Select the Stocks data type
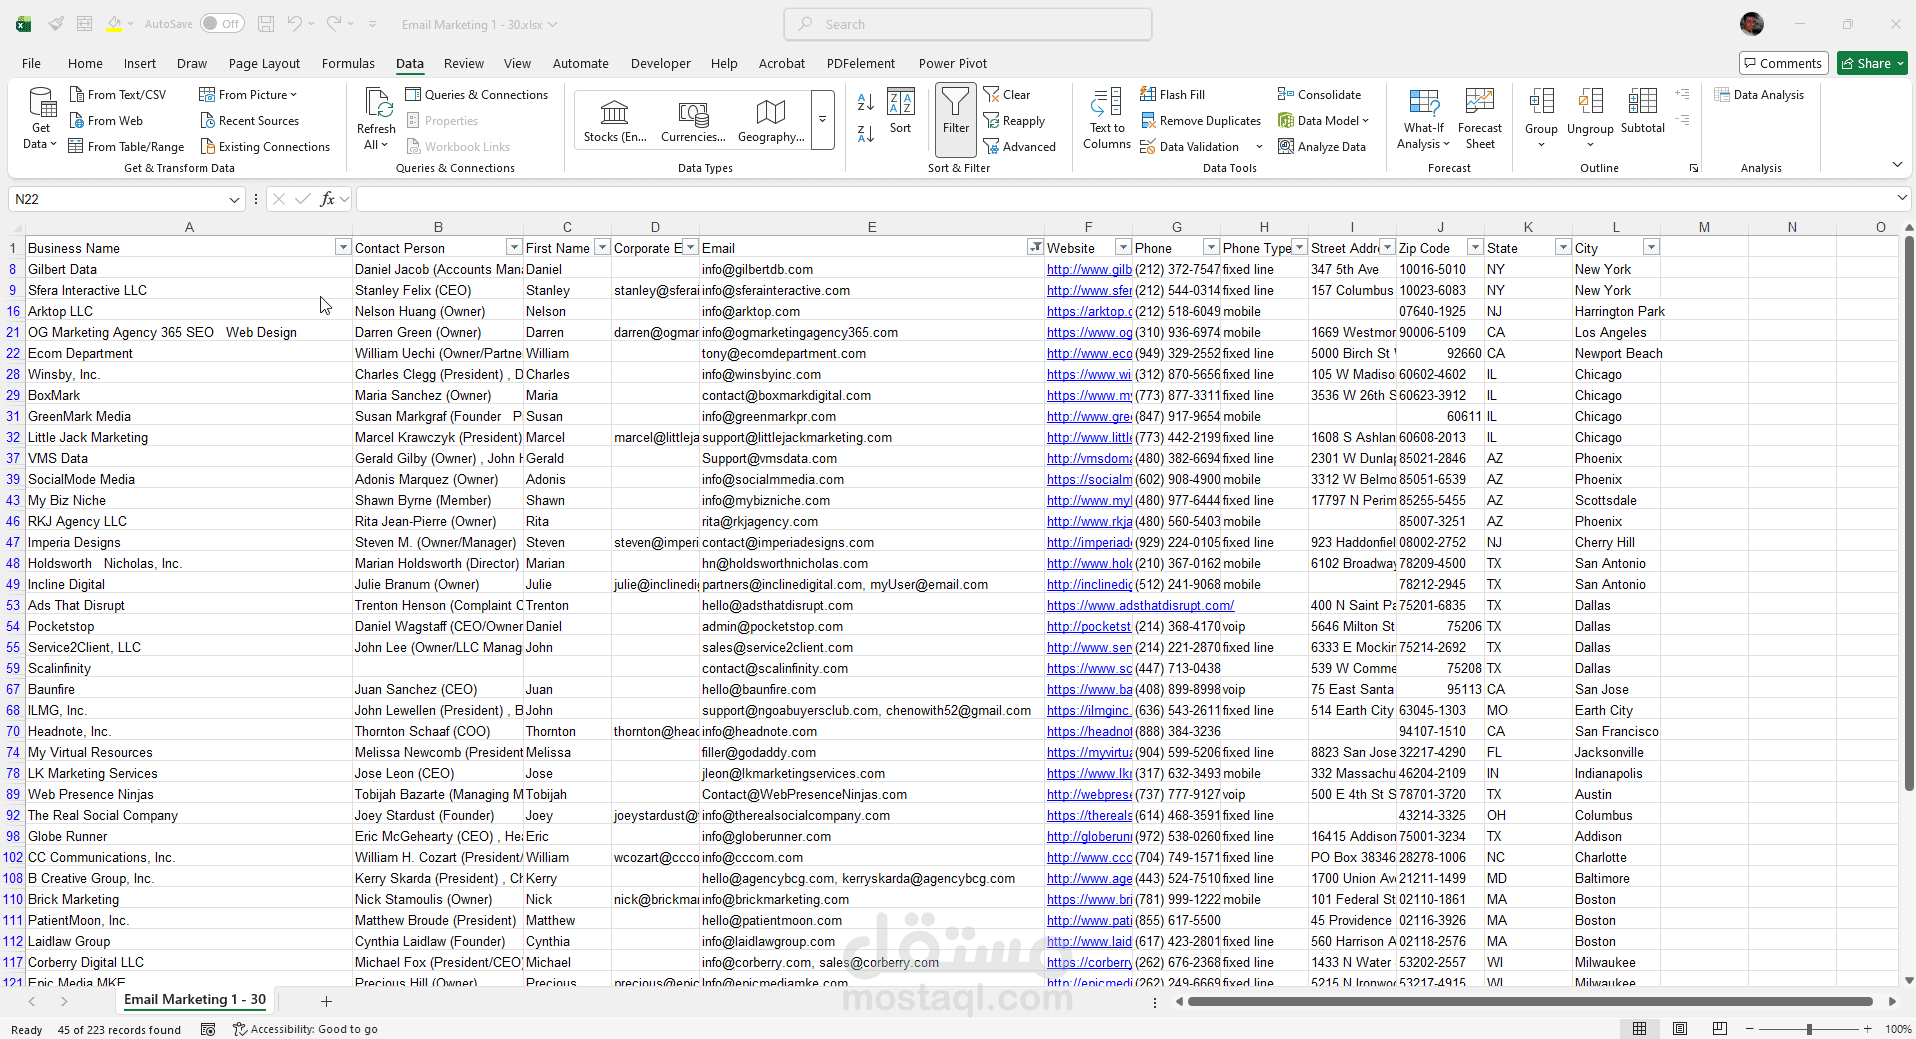The height and width of the screenshot is (1039, 1916). tap(615, 120)
